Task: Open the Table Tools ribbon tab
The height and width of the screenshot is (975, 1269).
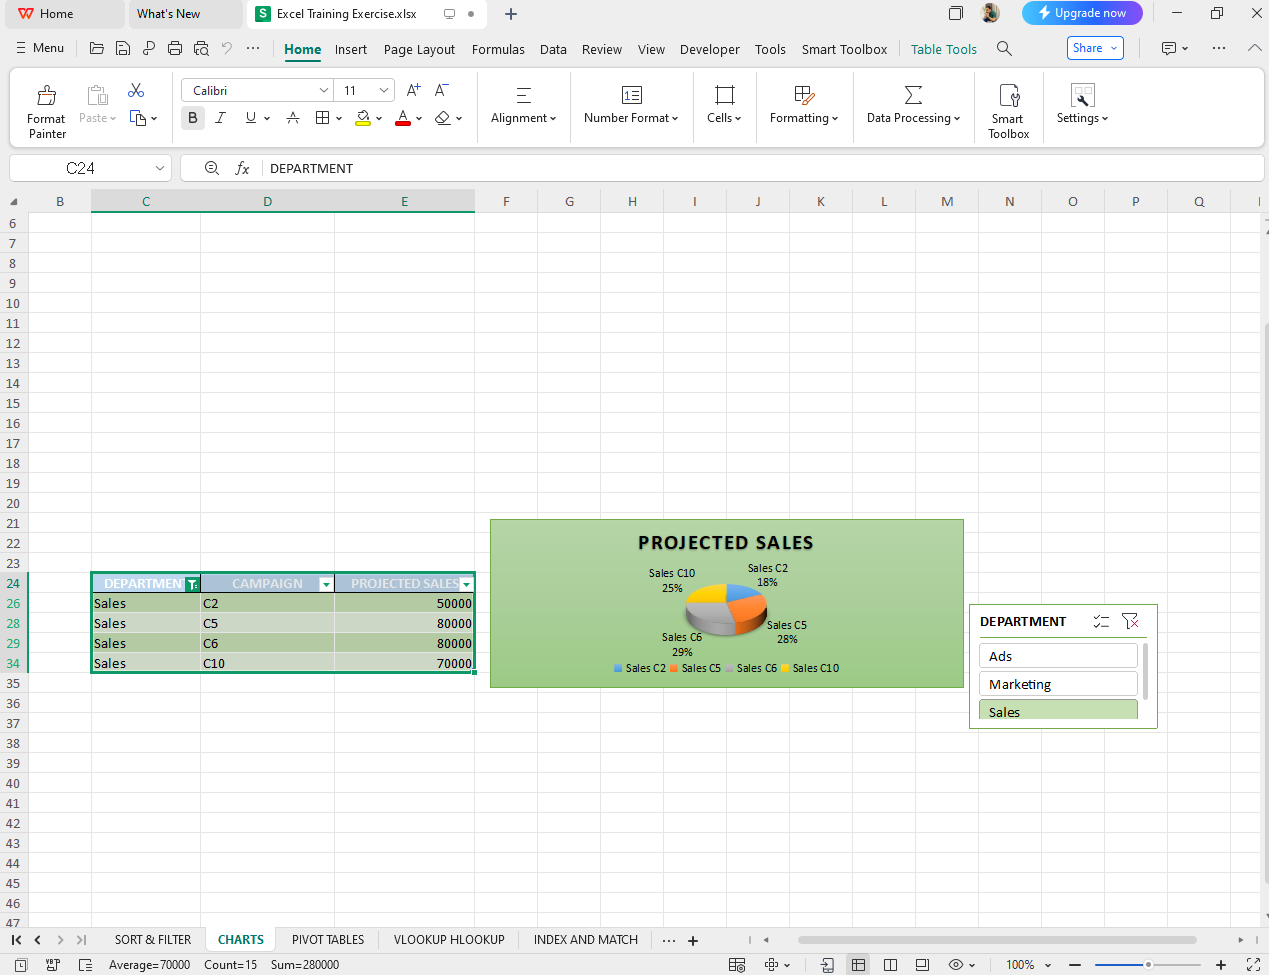Action: (944, 49)
